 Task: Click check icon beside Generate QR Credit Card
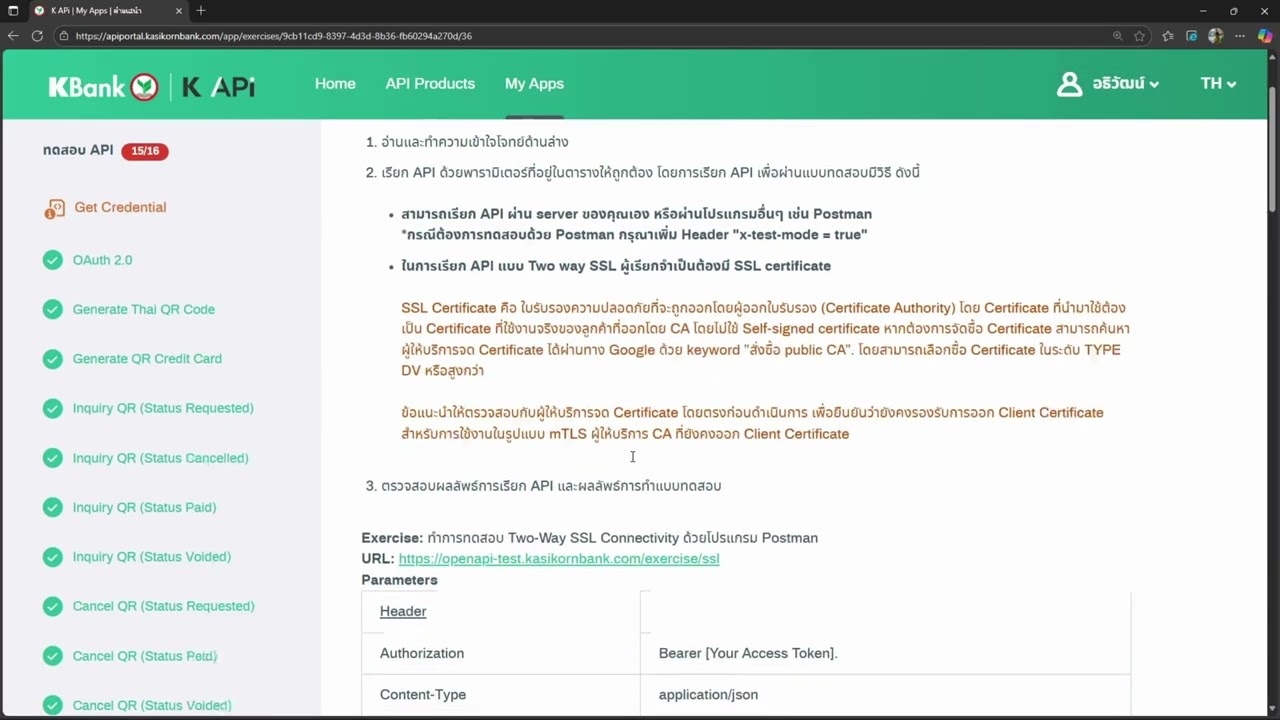[x=53, y=359]
